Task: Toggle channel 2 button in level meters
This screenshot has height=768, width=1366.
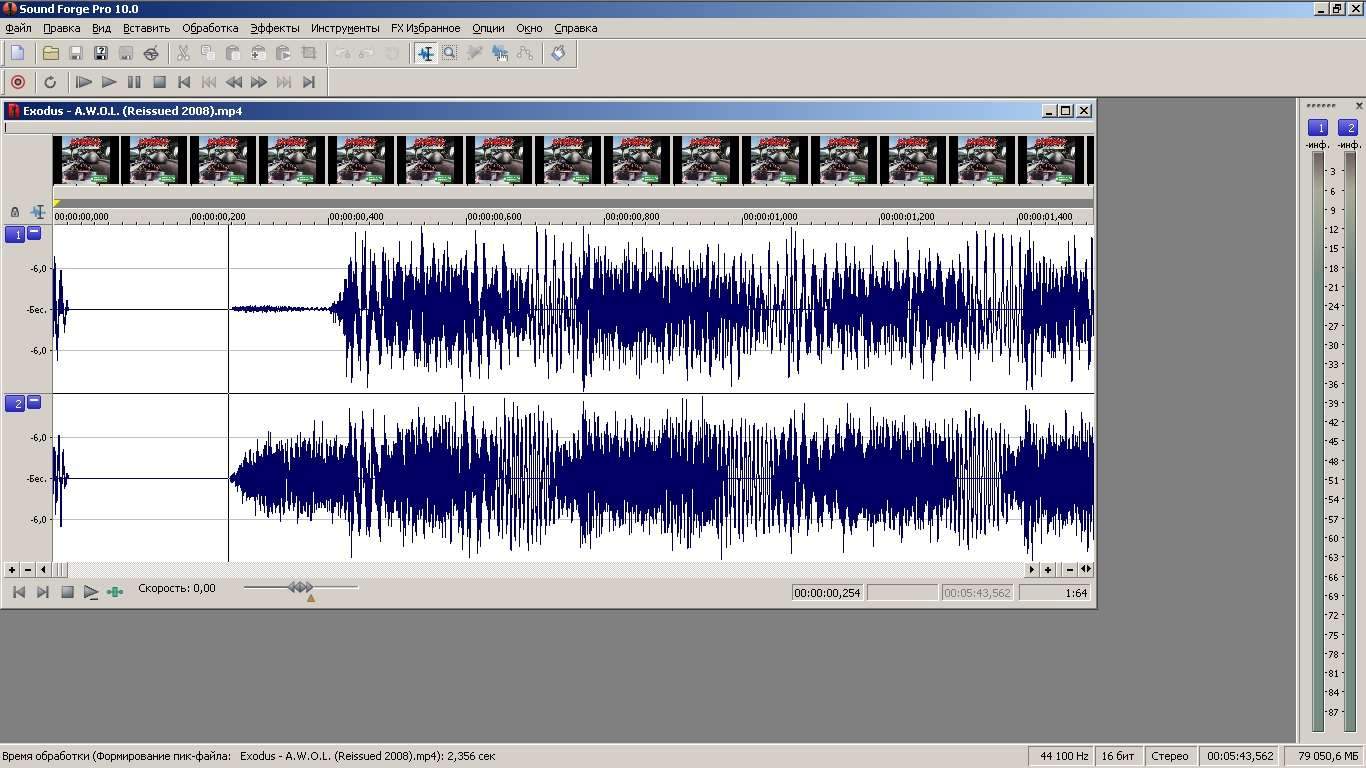Action: point(1348,128)
